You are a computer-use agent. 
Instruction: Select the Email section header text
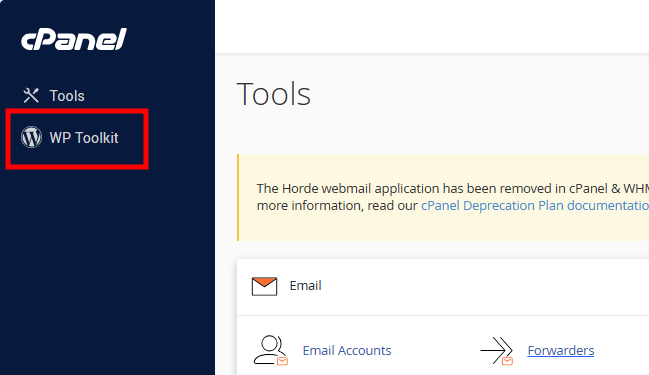(x=305, y=286)
